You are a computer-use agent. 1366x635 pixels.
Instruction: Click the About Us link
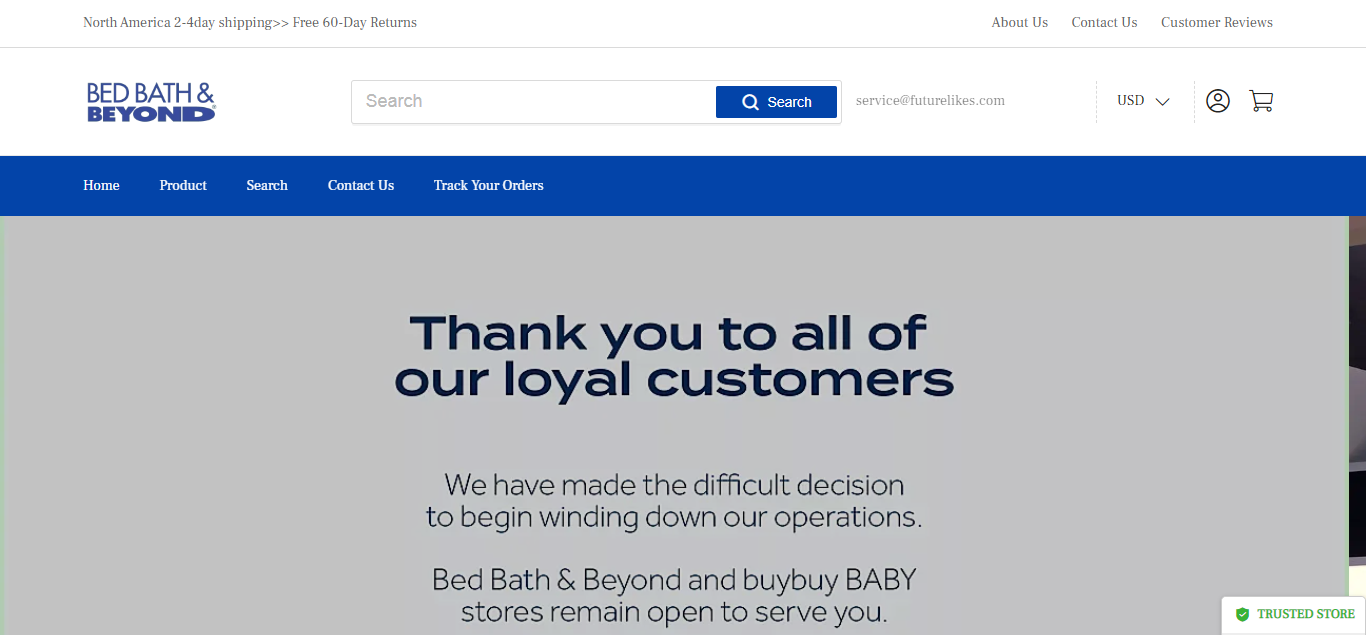pos(1019,22)
